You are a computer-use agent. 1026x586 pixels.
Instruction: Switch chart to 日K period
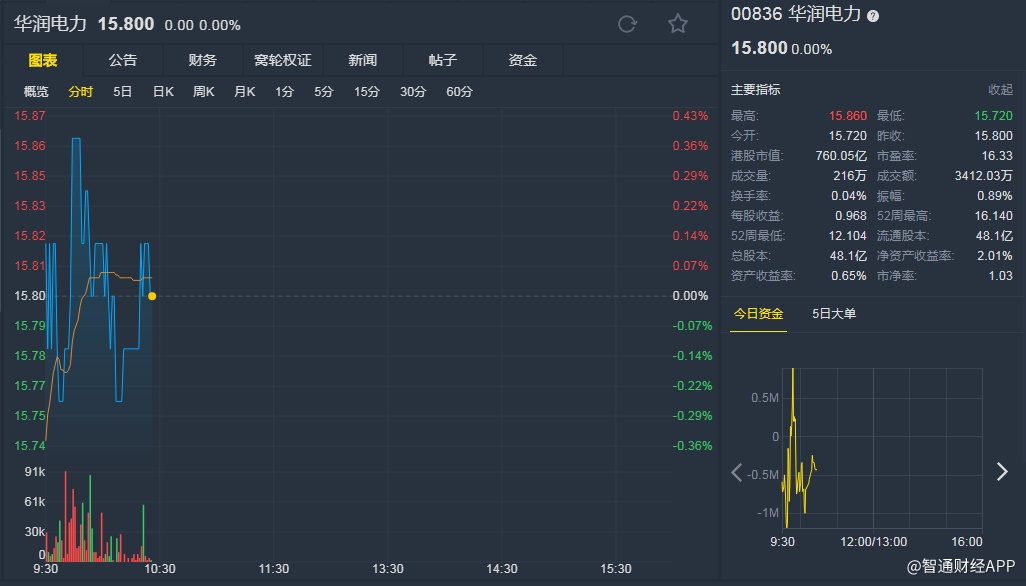(163, 92)
